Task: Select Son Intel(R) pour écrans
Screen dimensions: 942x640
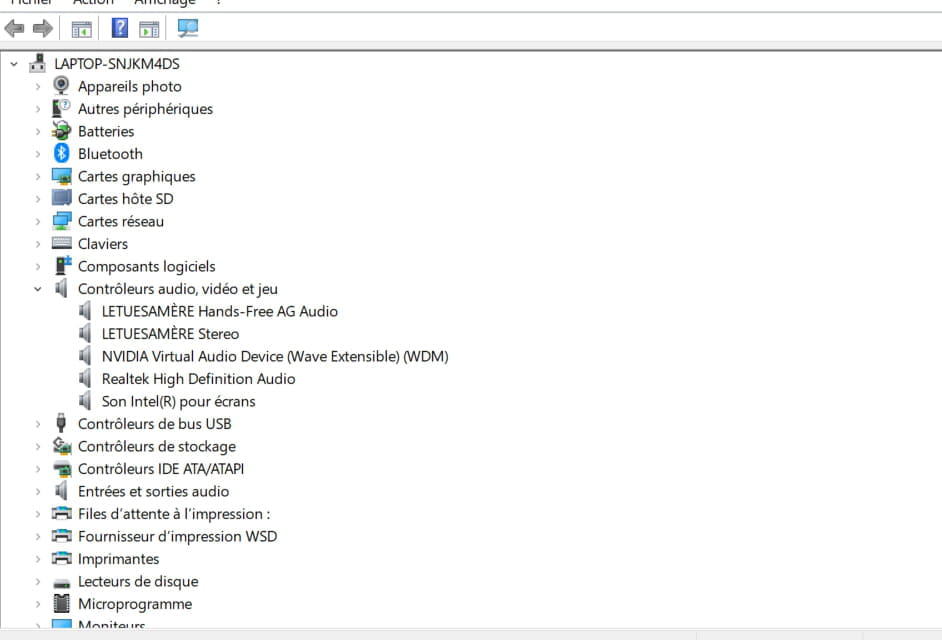Action: [x=178, y=401]
